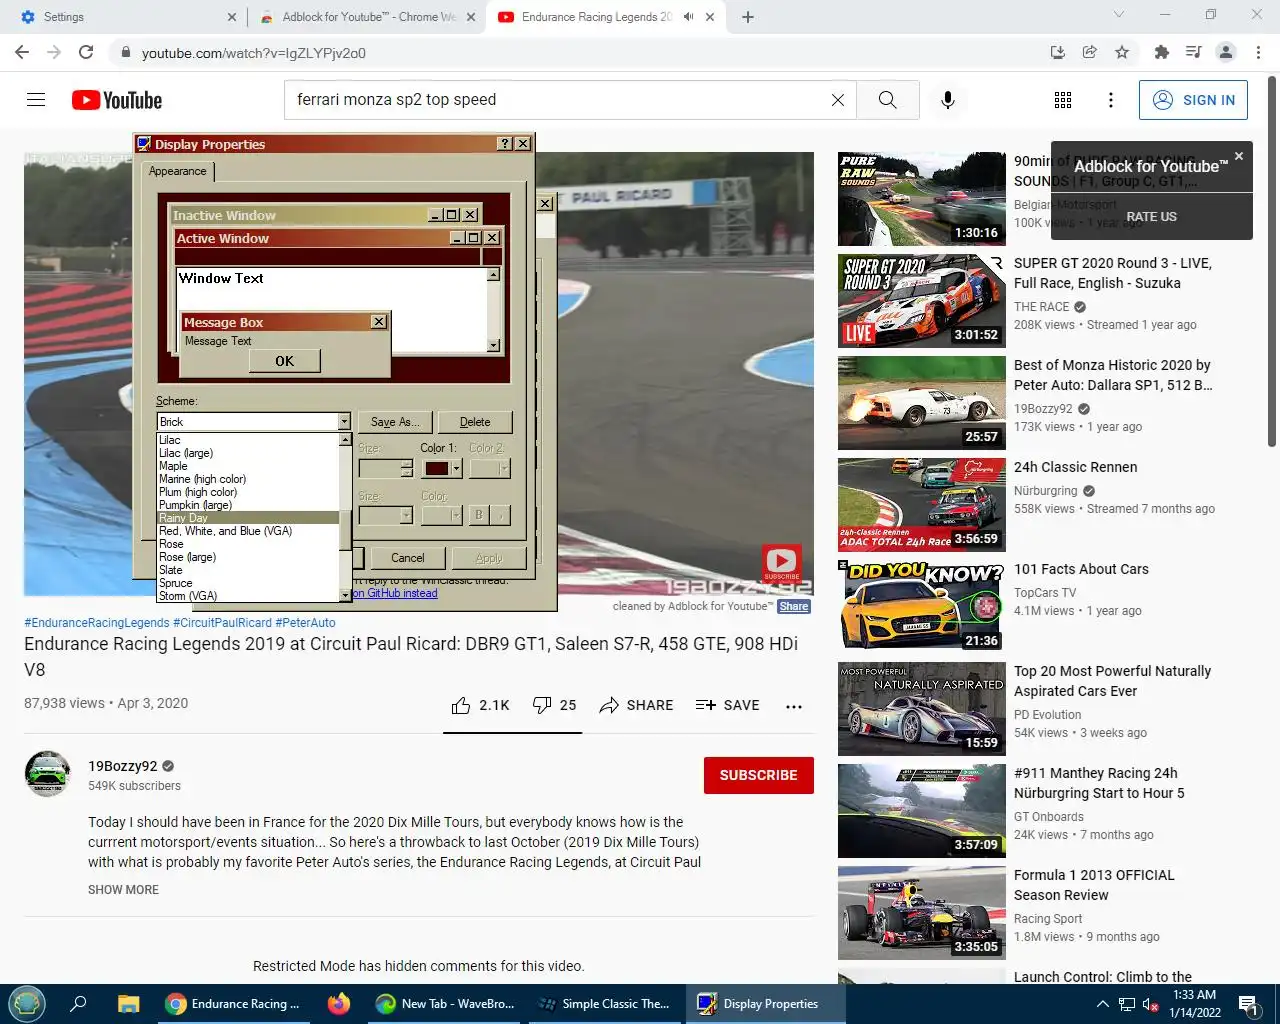This screenshot has width=1280, height=1024.
Task: Bookmark this page with star icon
Action: (x=1122, y=52)
